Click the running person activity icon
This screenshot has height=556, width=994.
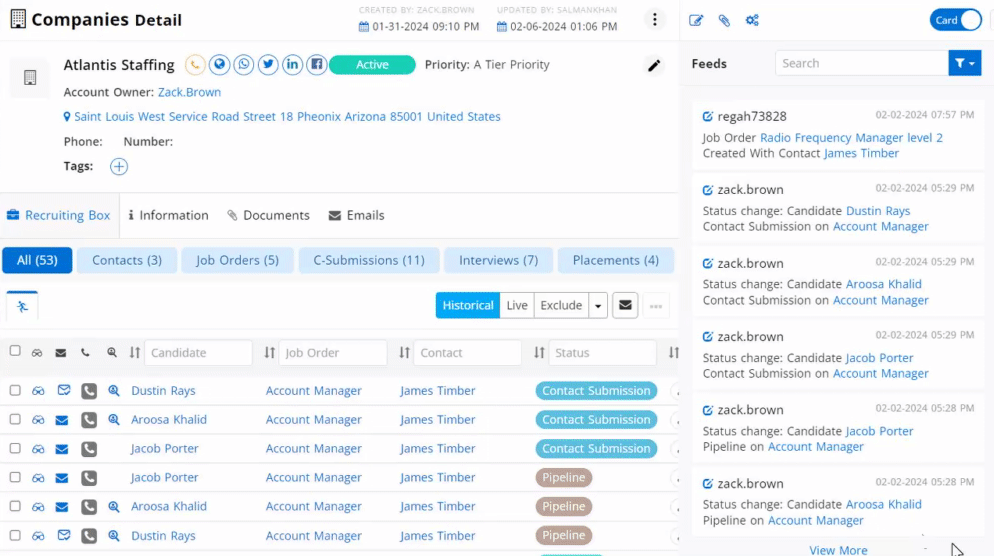click(x=22, y=307)
